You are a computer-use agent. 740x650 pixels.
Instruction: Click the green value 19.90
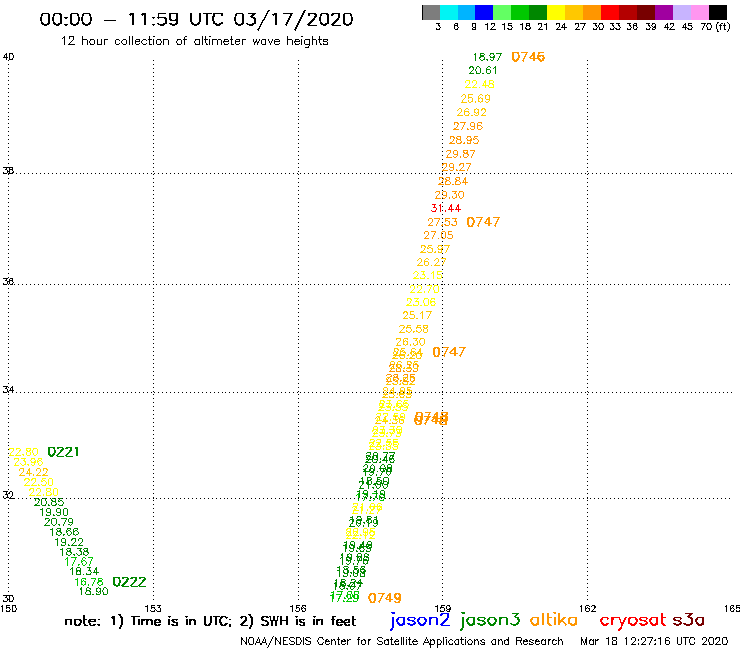coord(54,512)
